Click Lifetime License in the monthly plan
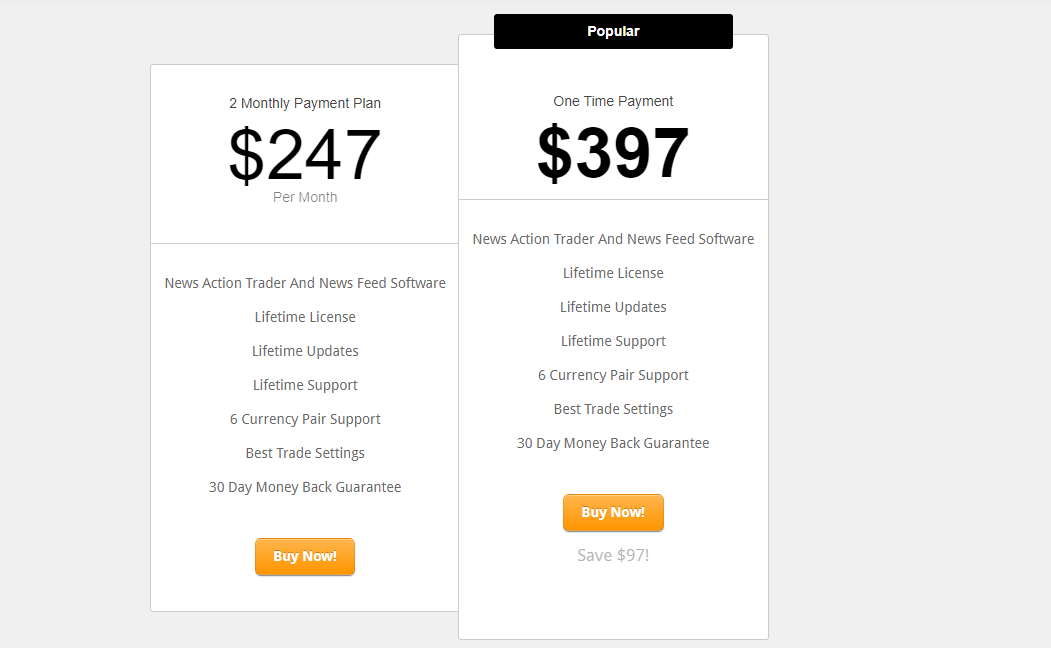This screenshot has height=648, width=1051. point(305,317)
